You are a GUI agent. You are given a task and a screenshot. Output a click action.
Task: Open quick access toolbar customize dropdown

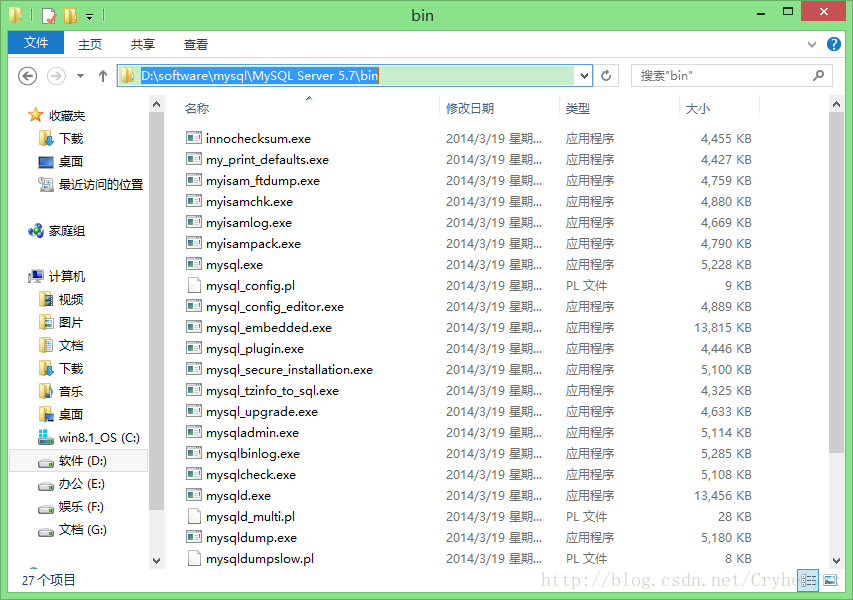tap(90, 17)
